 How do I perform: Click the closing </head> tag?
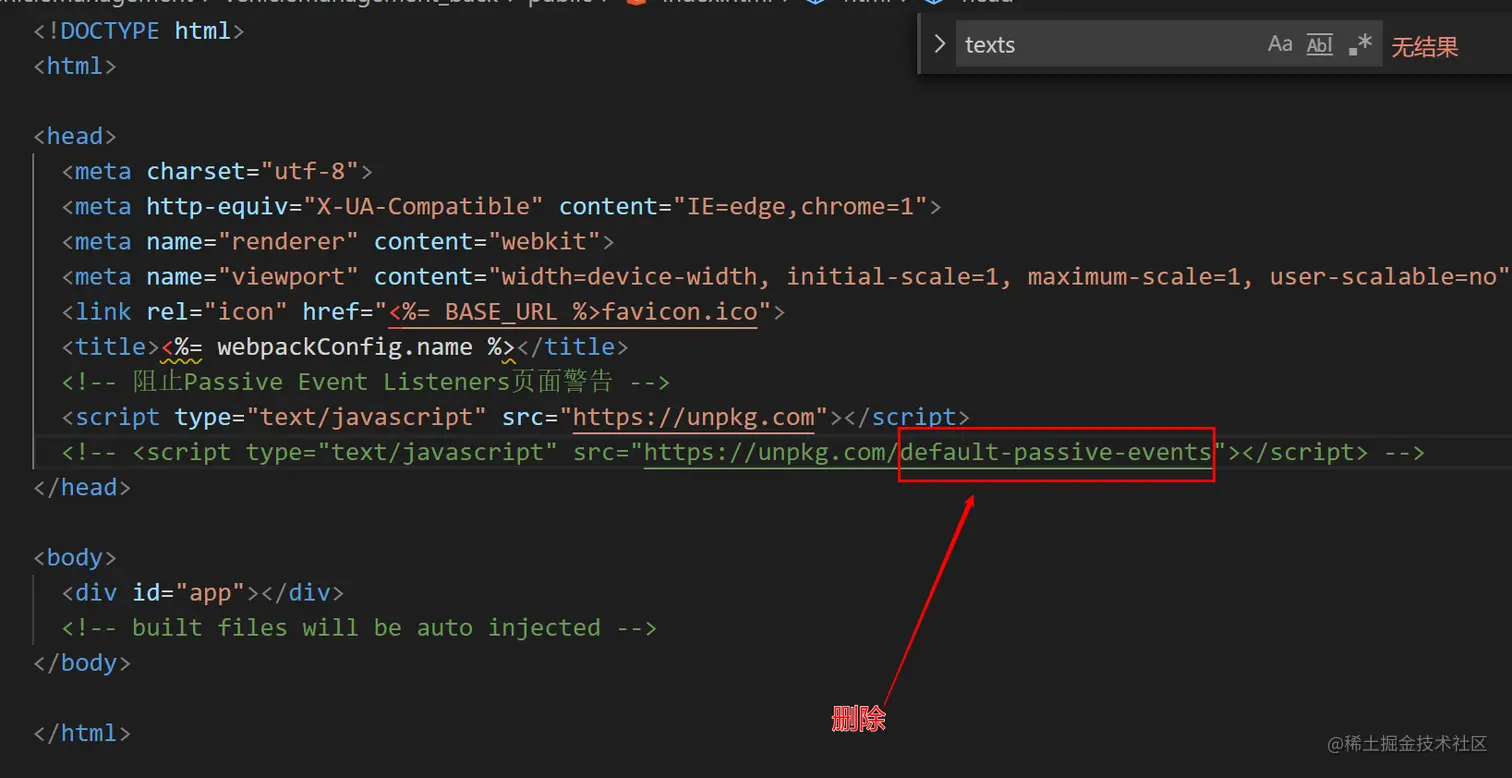click(82, 487)
